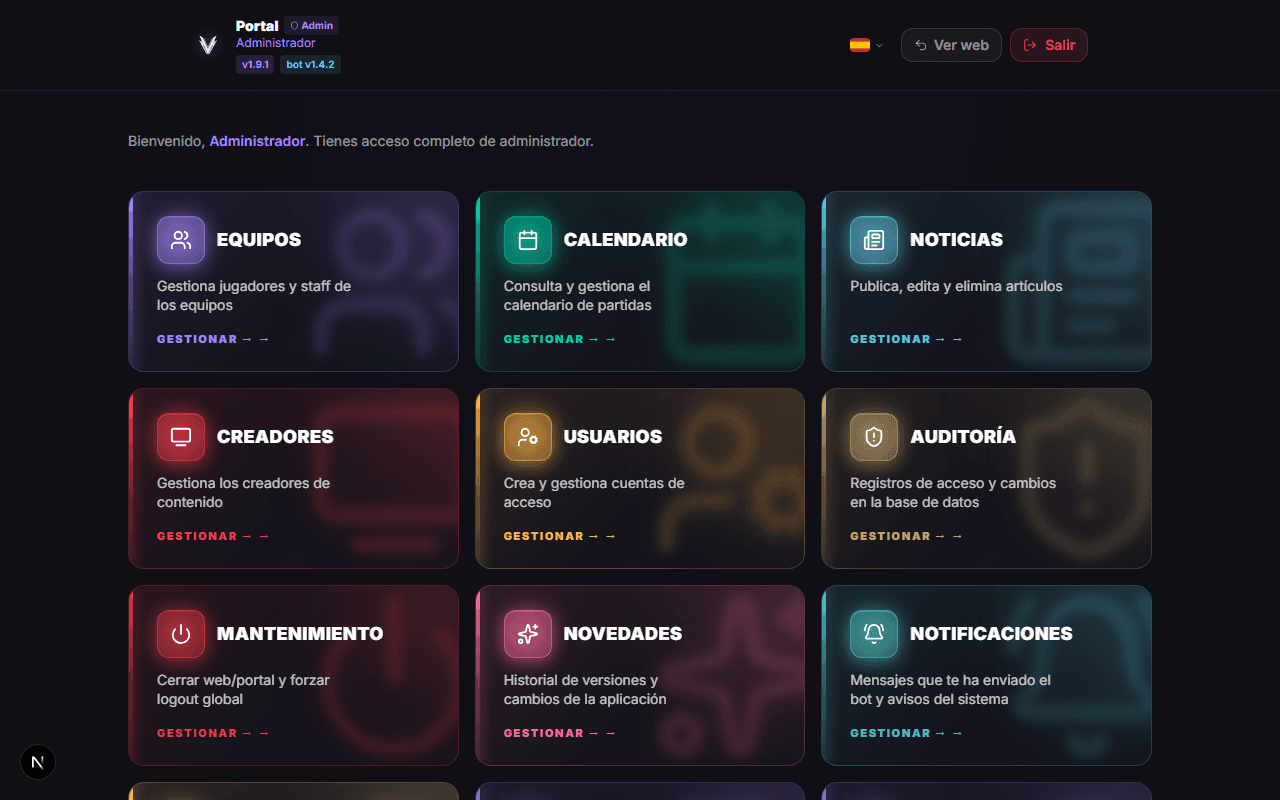Open Gestionar link under Equipos
Screen dimensions: 1280x800
(x=213, y=339)
